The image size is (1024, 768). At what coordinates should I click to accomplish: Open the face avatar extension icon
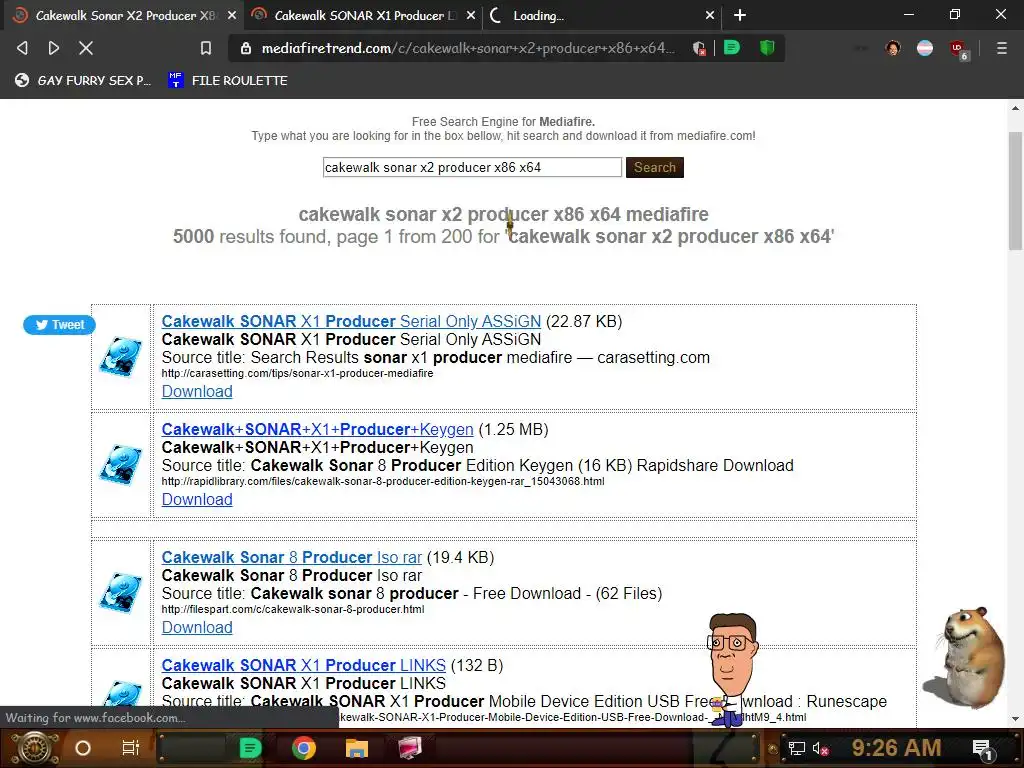pyautogui.click(x=893, y=48)
